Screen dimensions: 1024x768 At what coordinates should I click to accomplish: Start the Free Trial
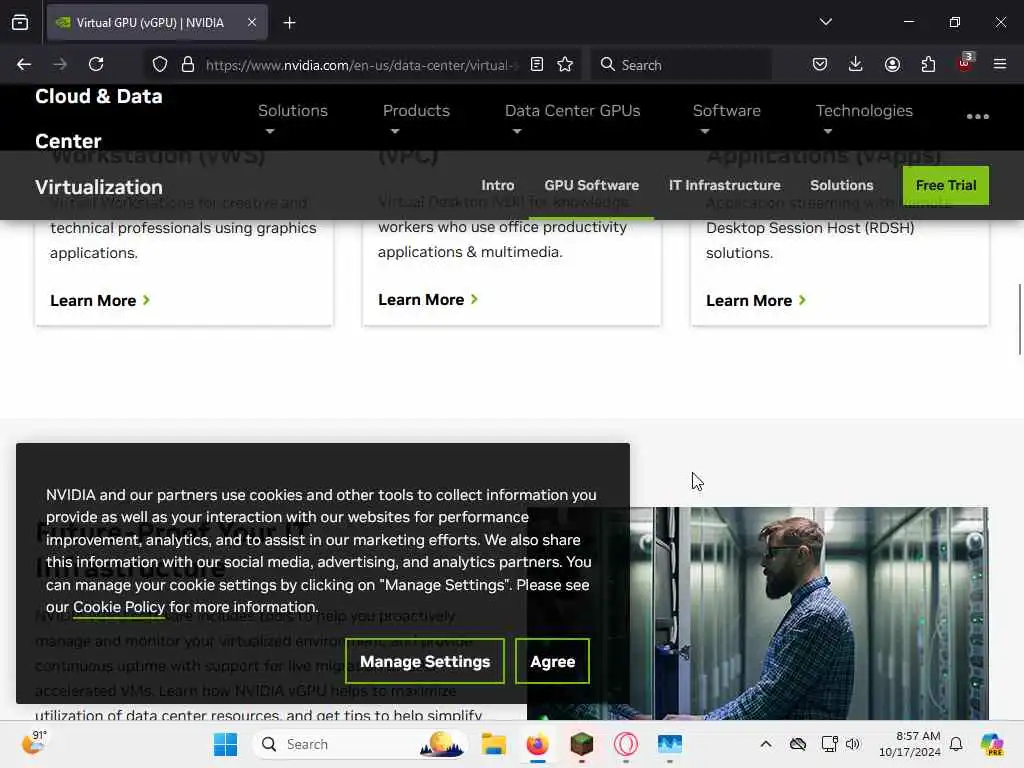point(946,185)
